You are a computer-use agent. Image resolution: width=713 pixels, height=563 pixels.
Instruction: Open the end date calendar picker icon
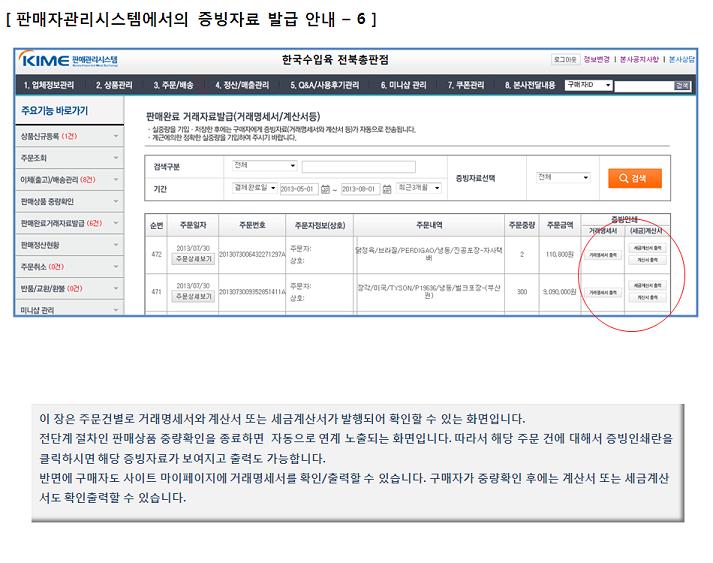(x=387, y=189)
